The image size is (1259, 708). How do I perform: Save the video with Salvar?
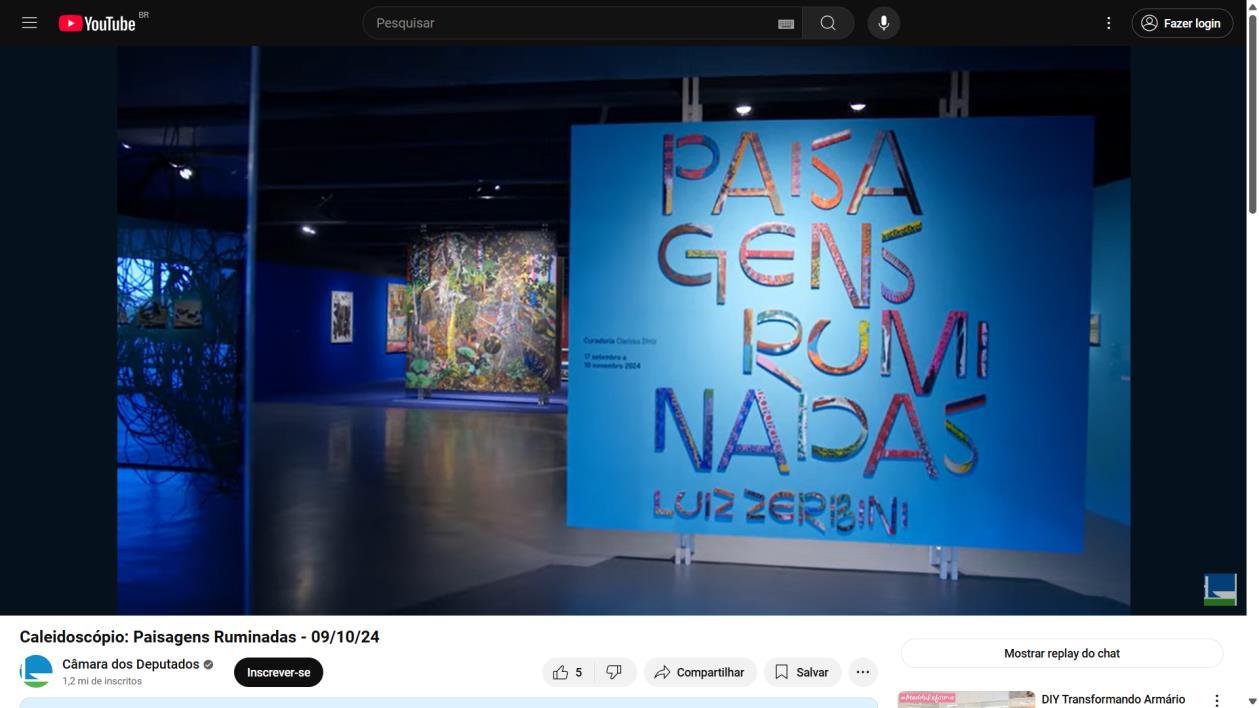(x=803, y=672)
